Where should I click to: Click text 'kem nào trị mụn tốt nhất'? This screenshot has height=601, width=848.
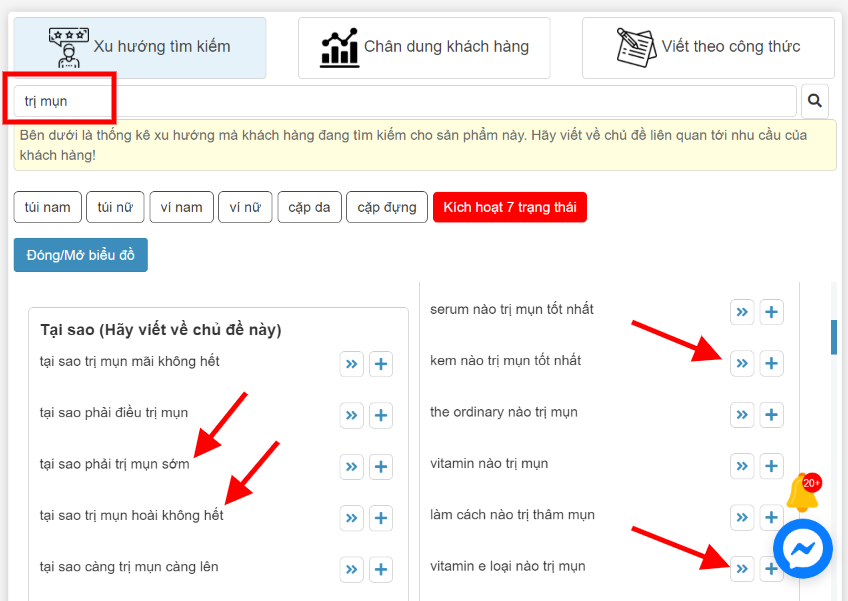(x=505, y=361)
